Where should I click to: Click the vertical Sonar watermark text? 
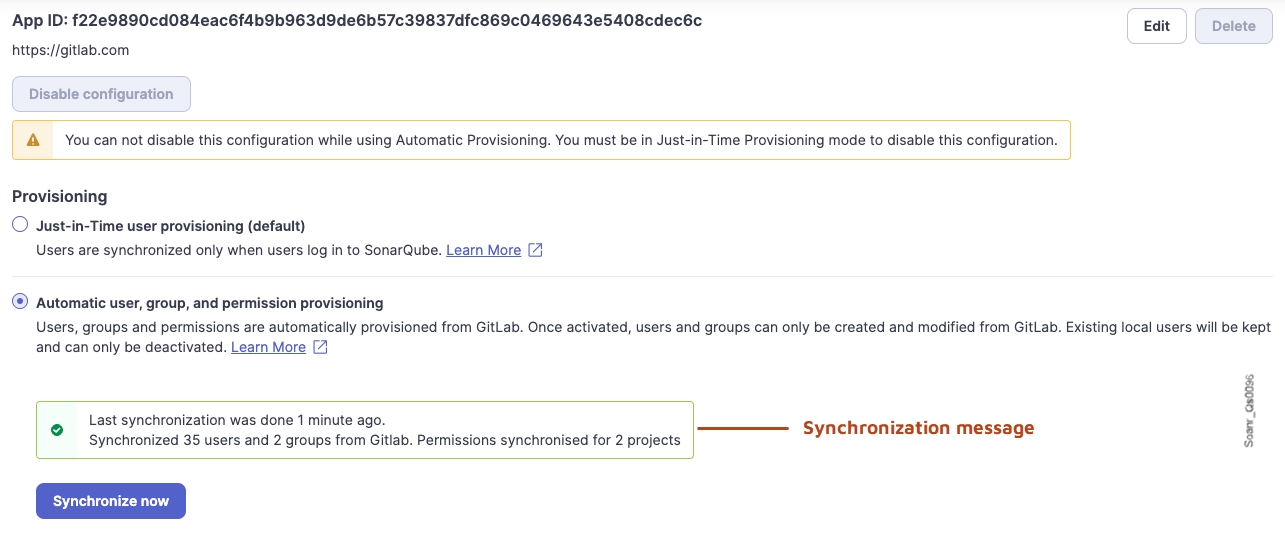pos(1249,410)
